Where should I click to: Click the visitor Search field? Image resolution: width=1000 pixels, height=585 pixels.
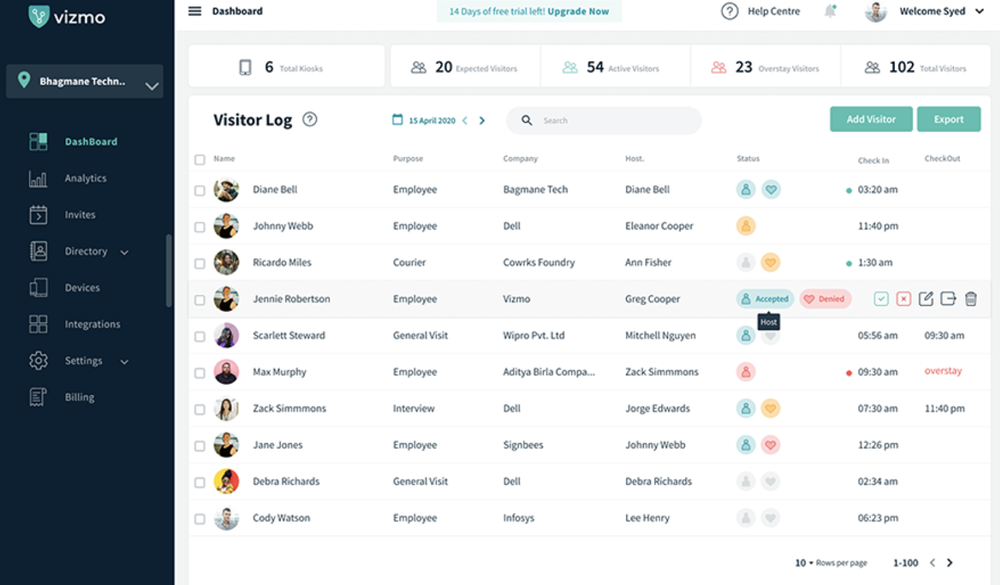[603, 120]
